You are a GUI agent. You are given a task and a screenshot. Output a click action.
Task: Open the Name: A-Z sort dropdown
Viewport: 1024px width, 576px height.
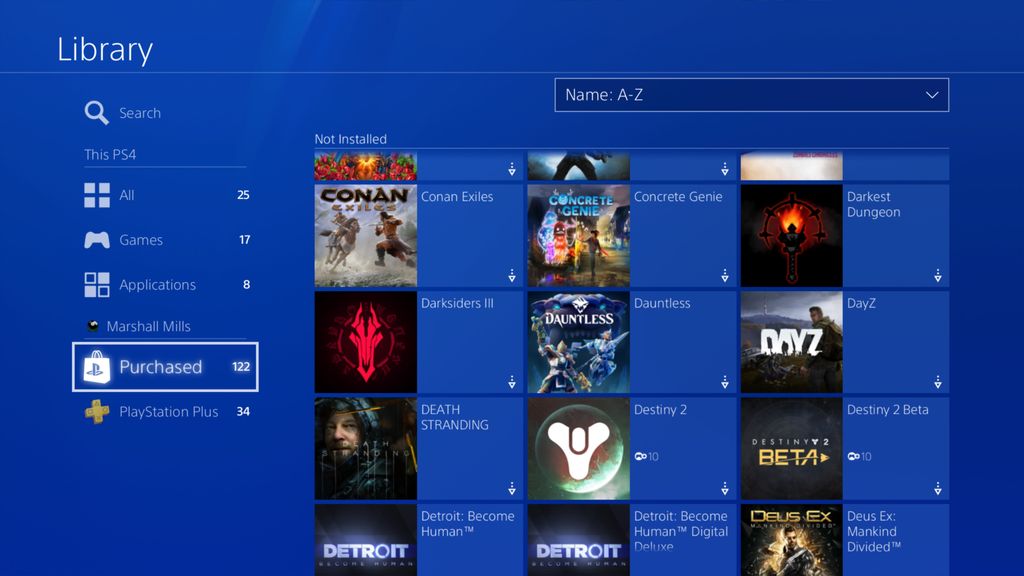tap(750, 95)
